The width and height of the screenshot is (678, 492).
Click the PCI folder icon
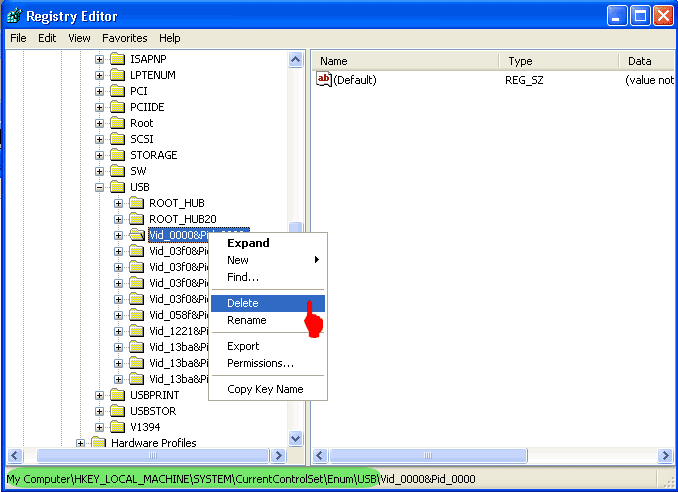117,91
